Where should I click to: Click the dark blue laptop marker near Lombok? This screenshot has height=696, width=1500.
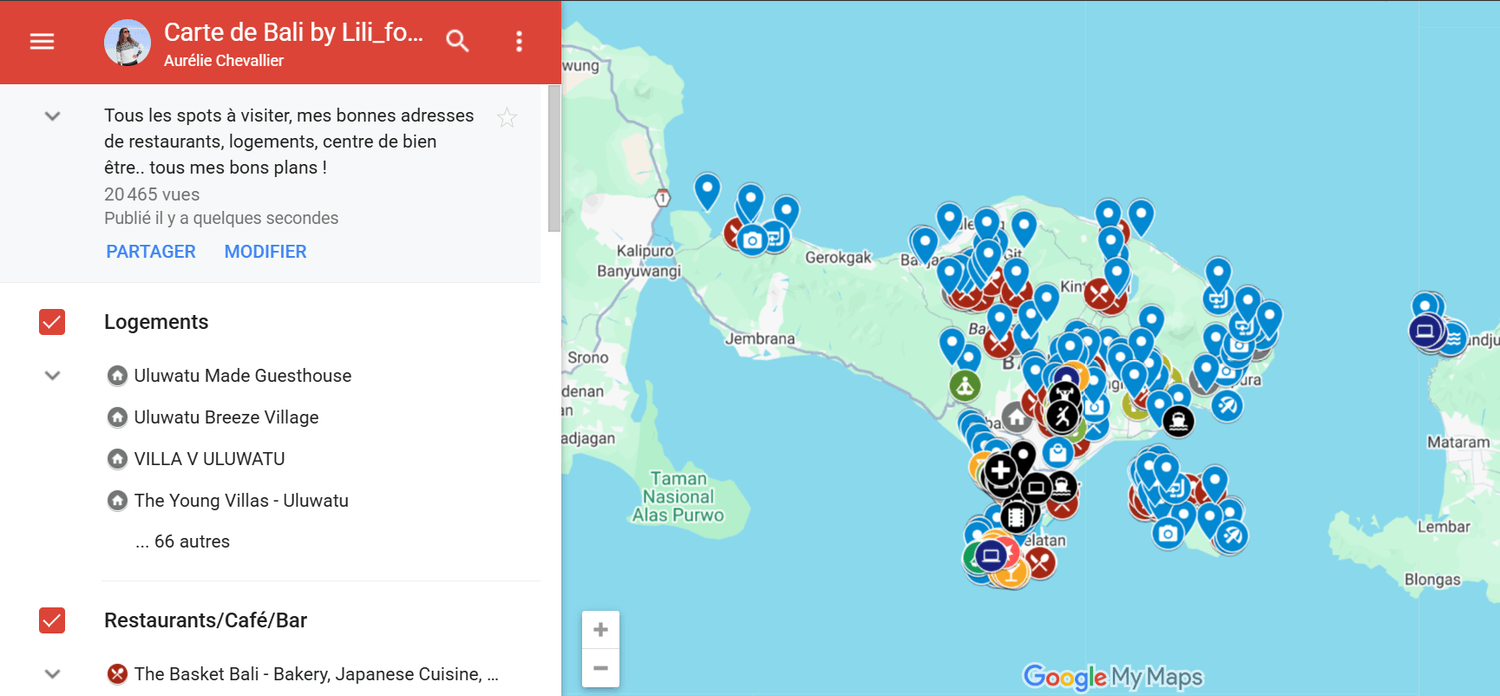(1425, 329)
